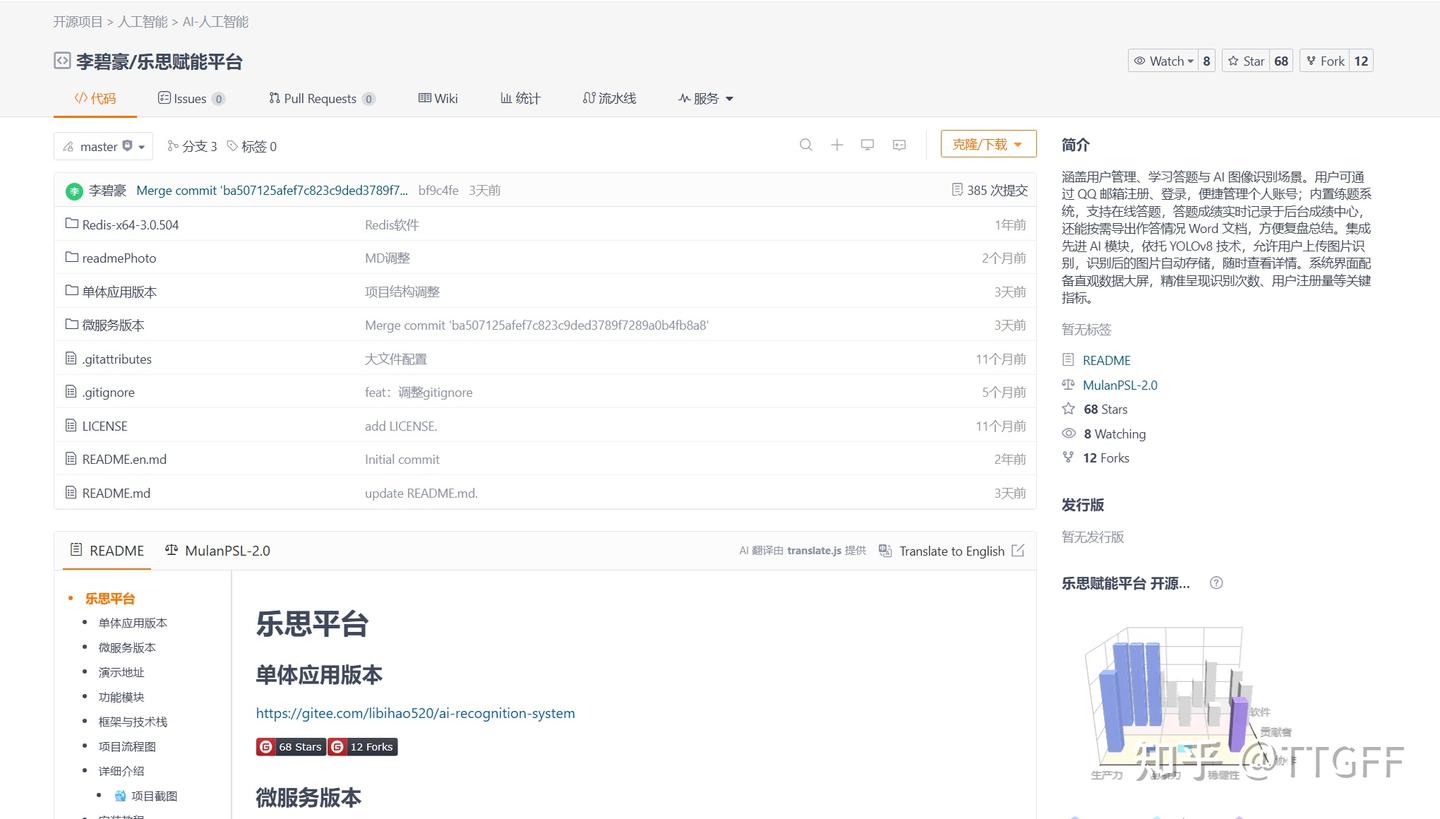Fork the repository
The width and height of the screenshot is (1440, 819).
click(x=1331, y=60)
